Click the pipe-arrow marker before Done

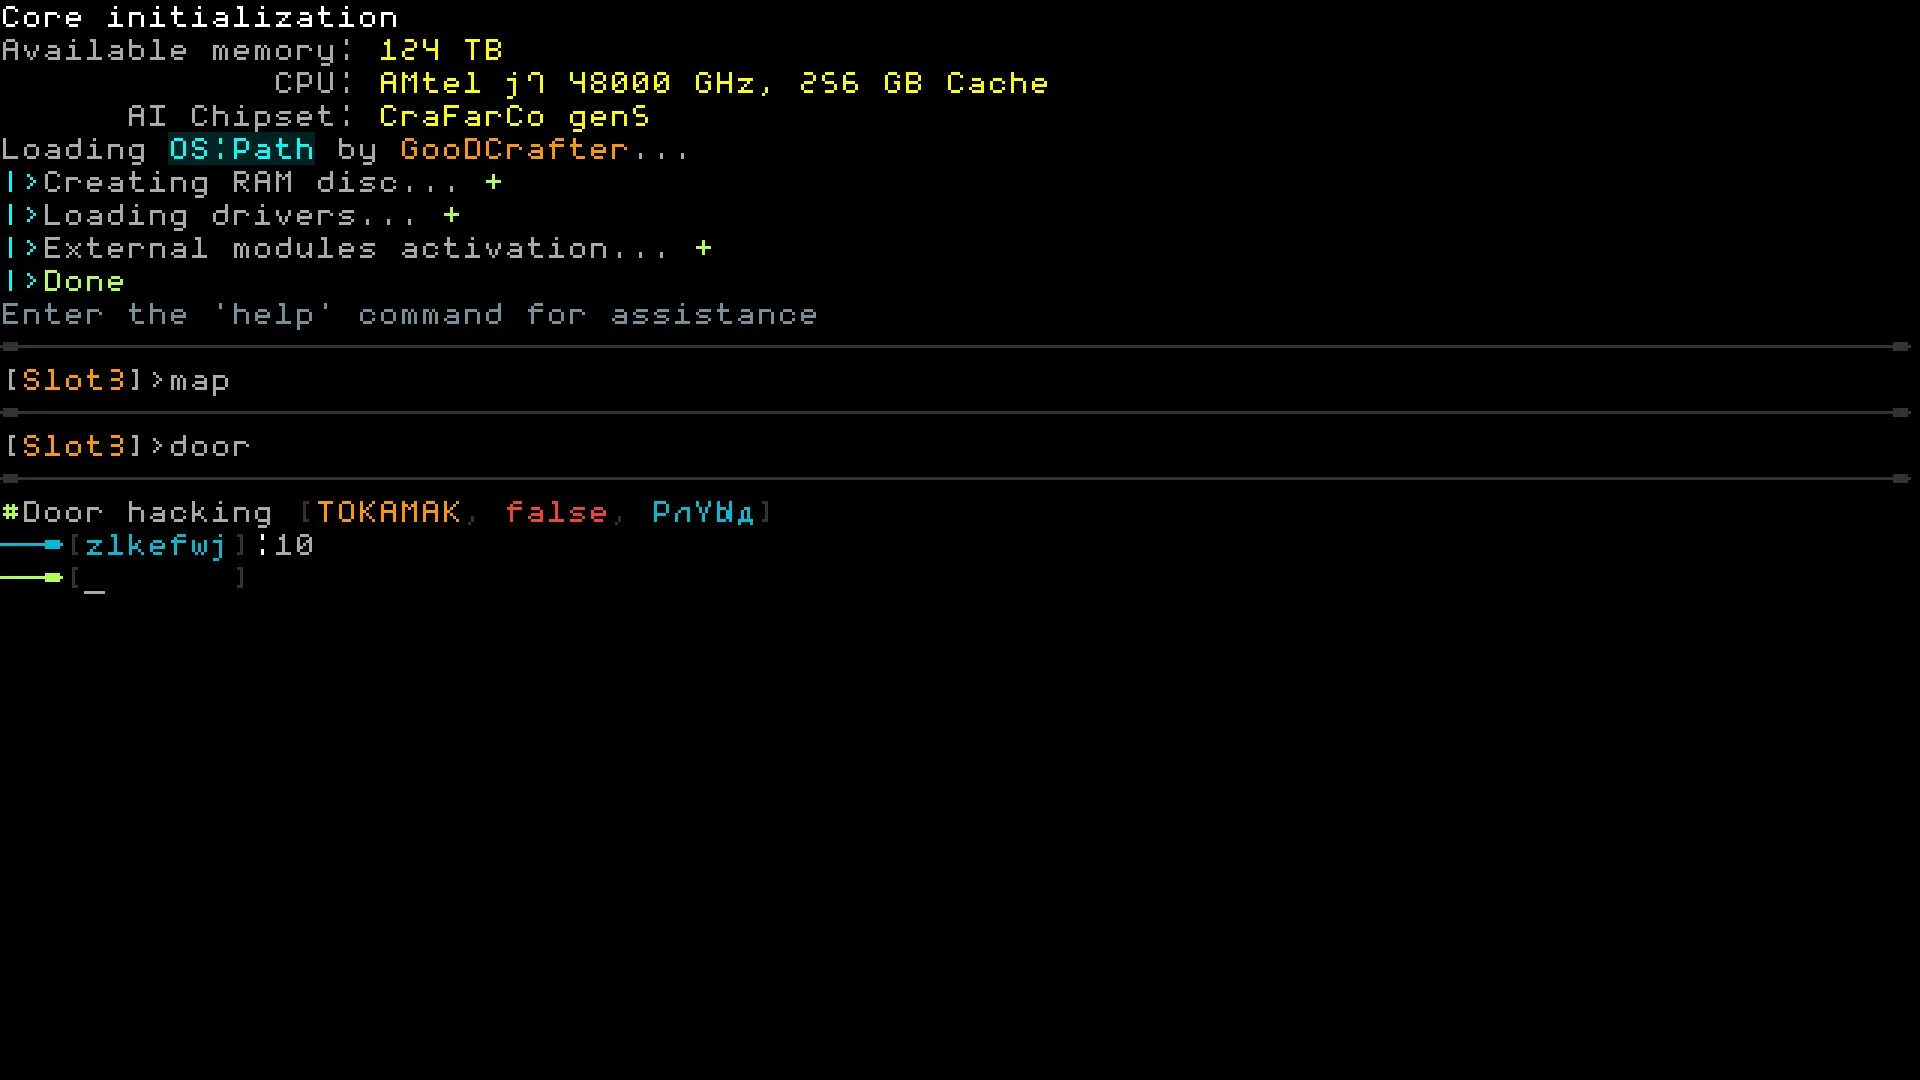pos(21,282)
